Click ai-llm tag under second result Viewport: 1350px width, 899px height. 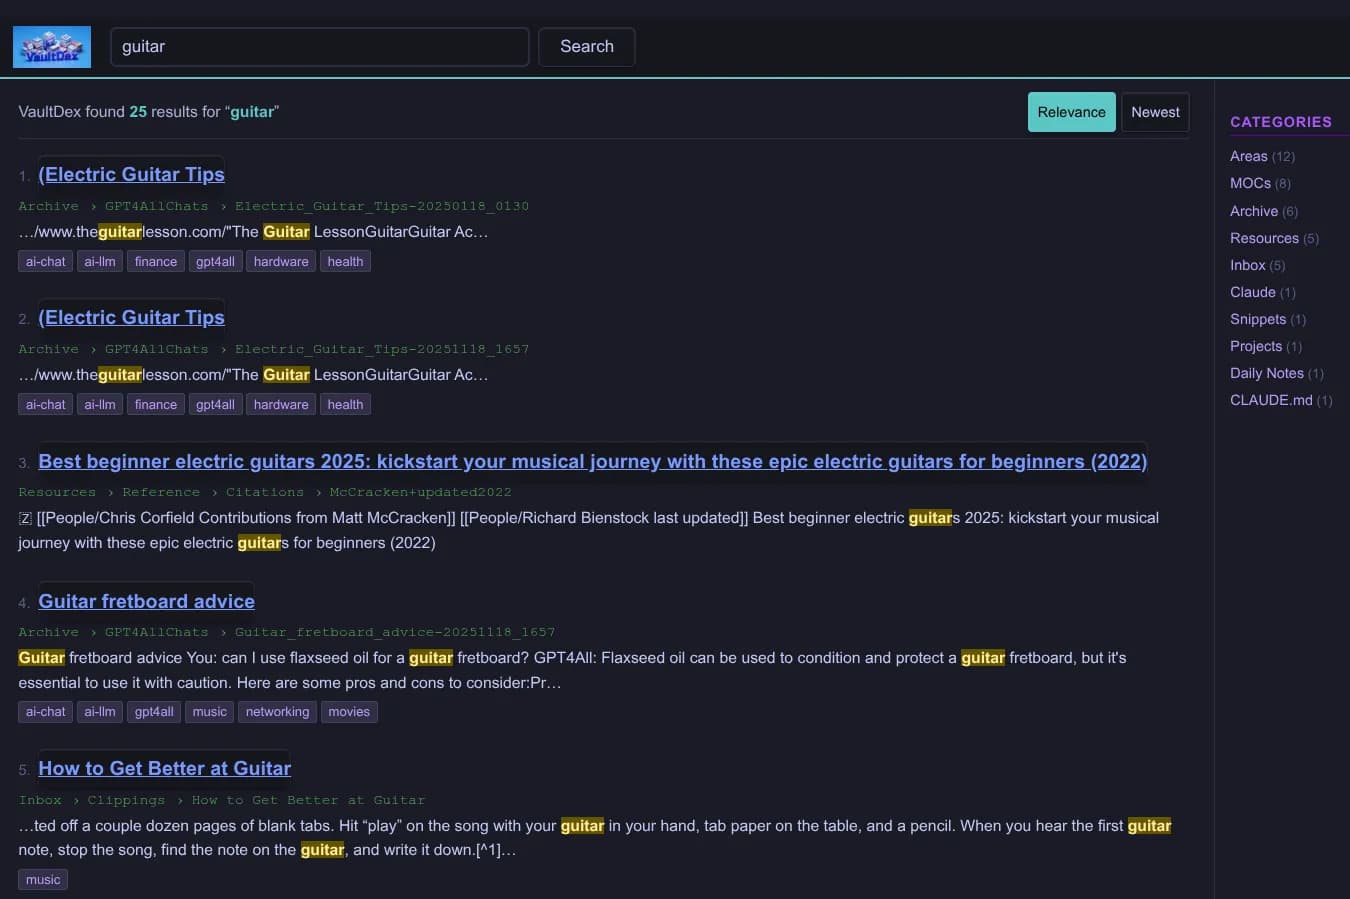coord(100,405)
